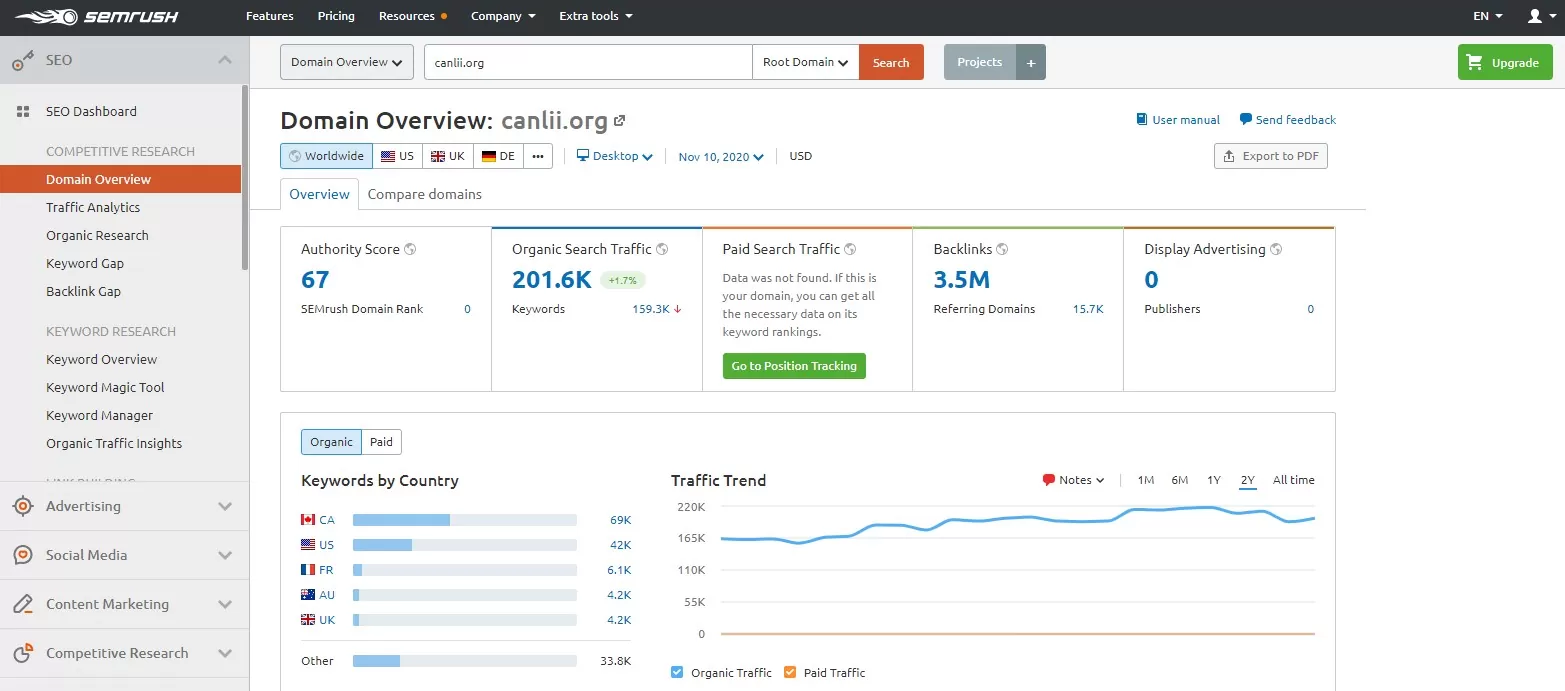Expand the Social Media section chevron
1565x691 pixels.
(225, 555)
